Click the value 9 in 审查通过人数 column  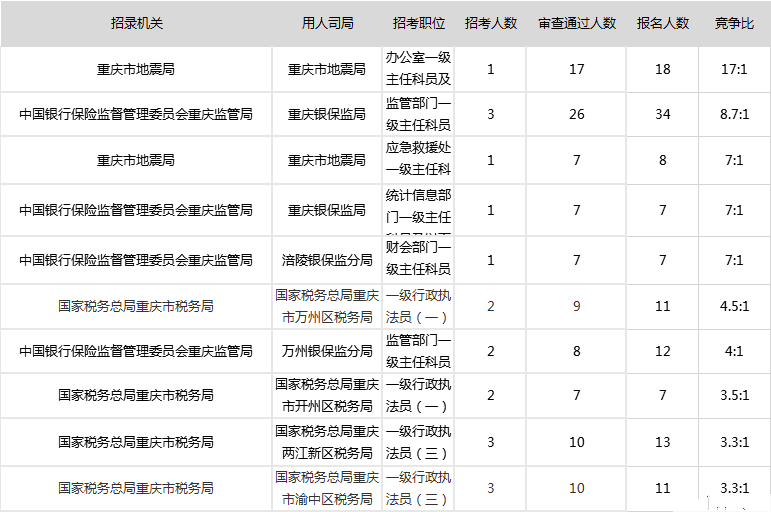577,306
